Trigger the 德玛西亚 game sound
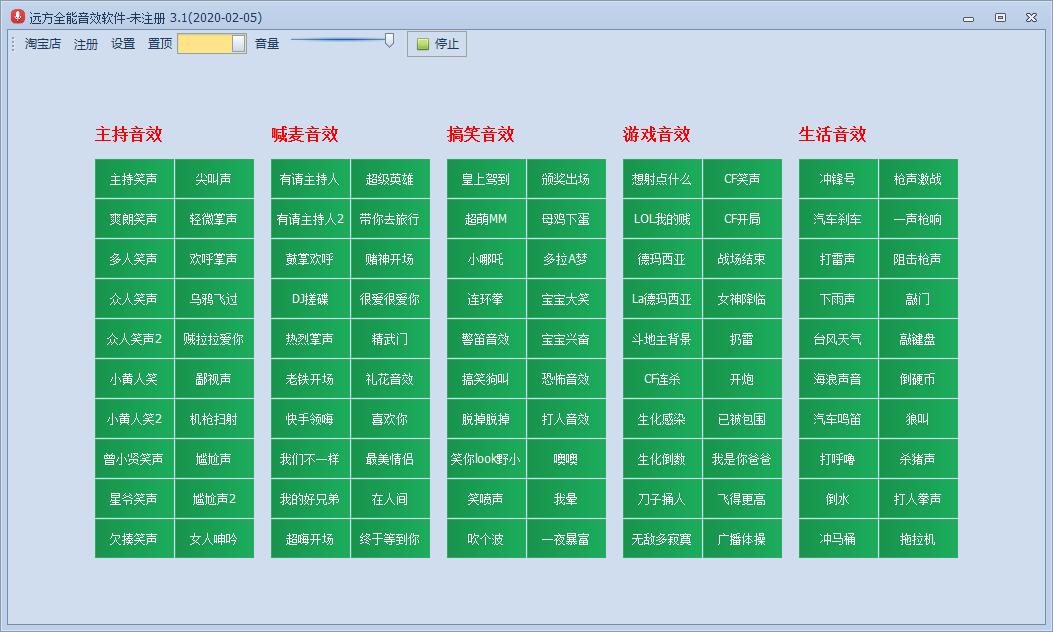Image resolution: width=1053 pixels, height=632 pixels. (x=659, y=258)
